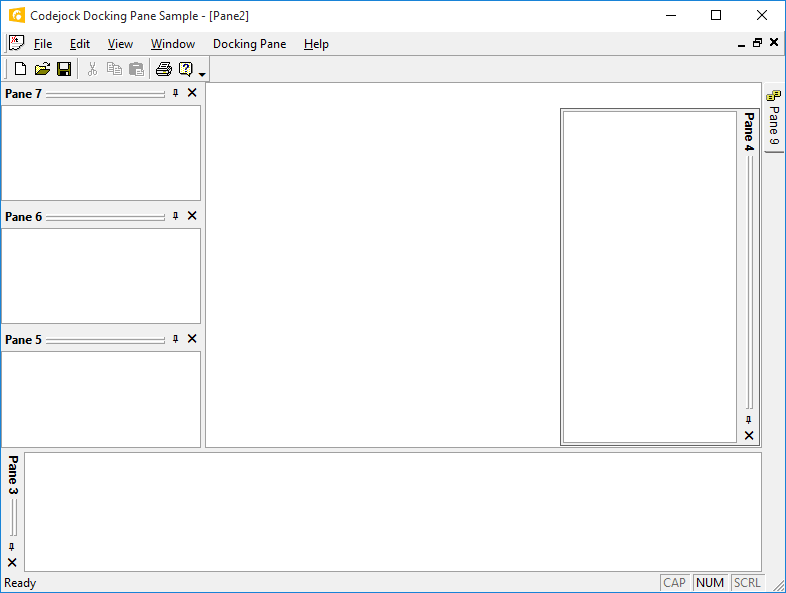Viewport: 786px width, 593px height.
Task: Close Pane 7
Action: tap(192, 93)
